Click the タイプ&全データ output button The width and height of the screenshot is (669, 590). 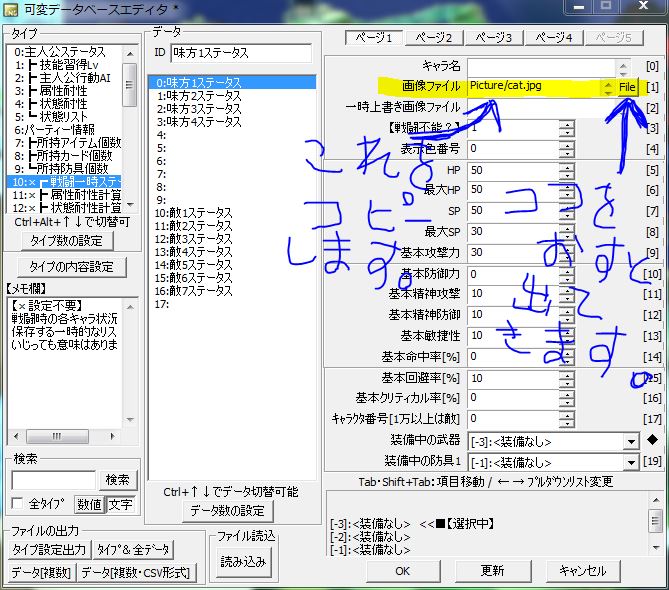pyautogui.click(x=134, y=549)
